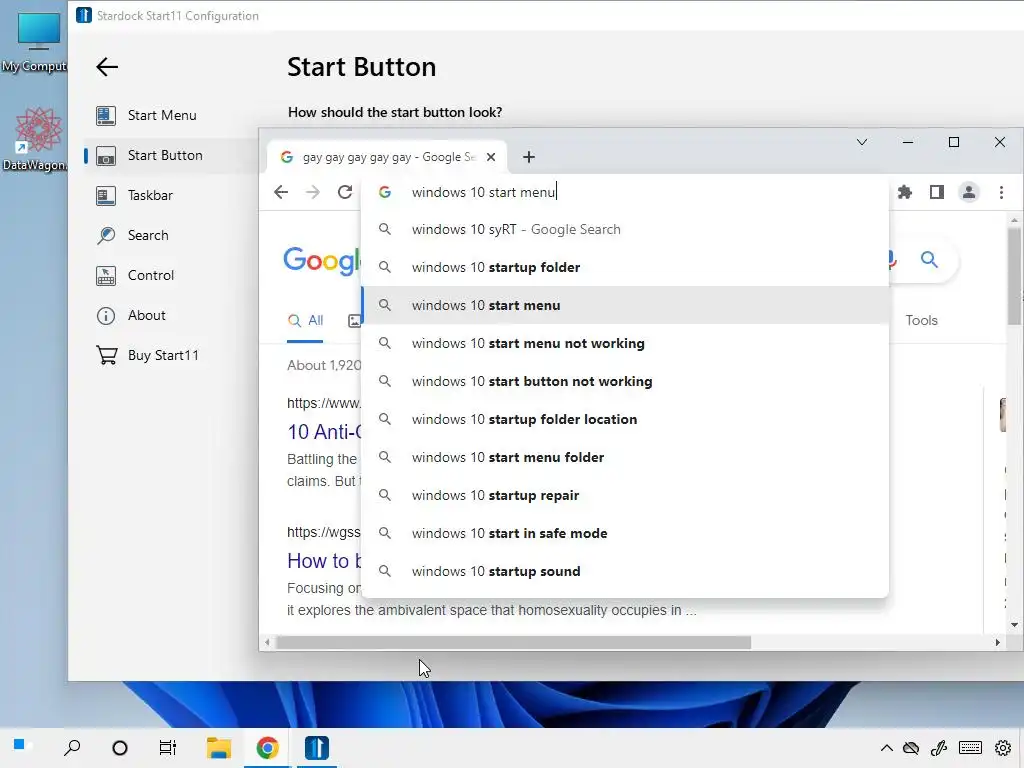Open the taskbar search magnifier
The image size is (1024, 768).
point(72,748)
